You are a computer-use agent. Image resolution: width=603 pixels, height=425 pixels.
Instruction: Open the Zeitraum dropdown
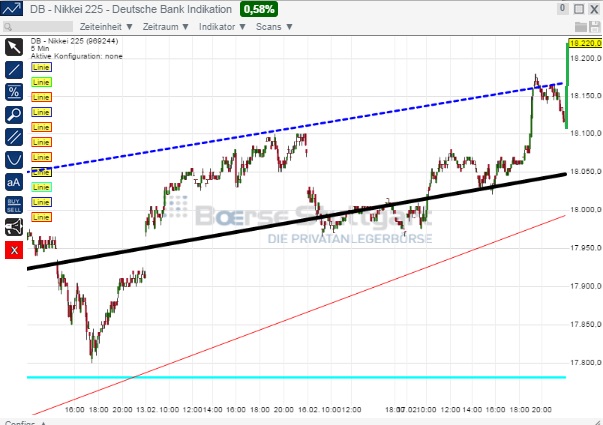click(166, 27)
